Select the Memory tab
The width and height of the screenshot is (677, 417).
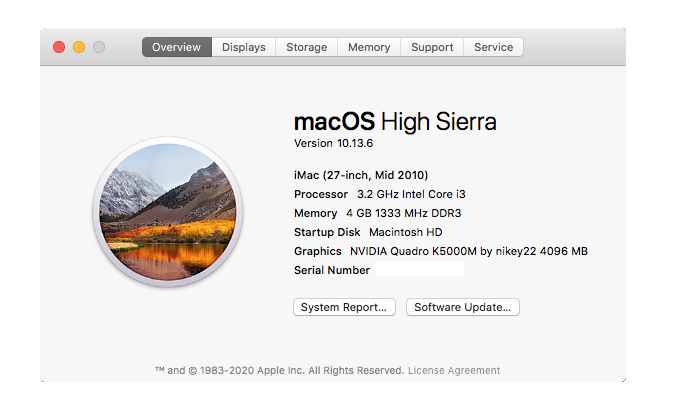tap(369, 47)
